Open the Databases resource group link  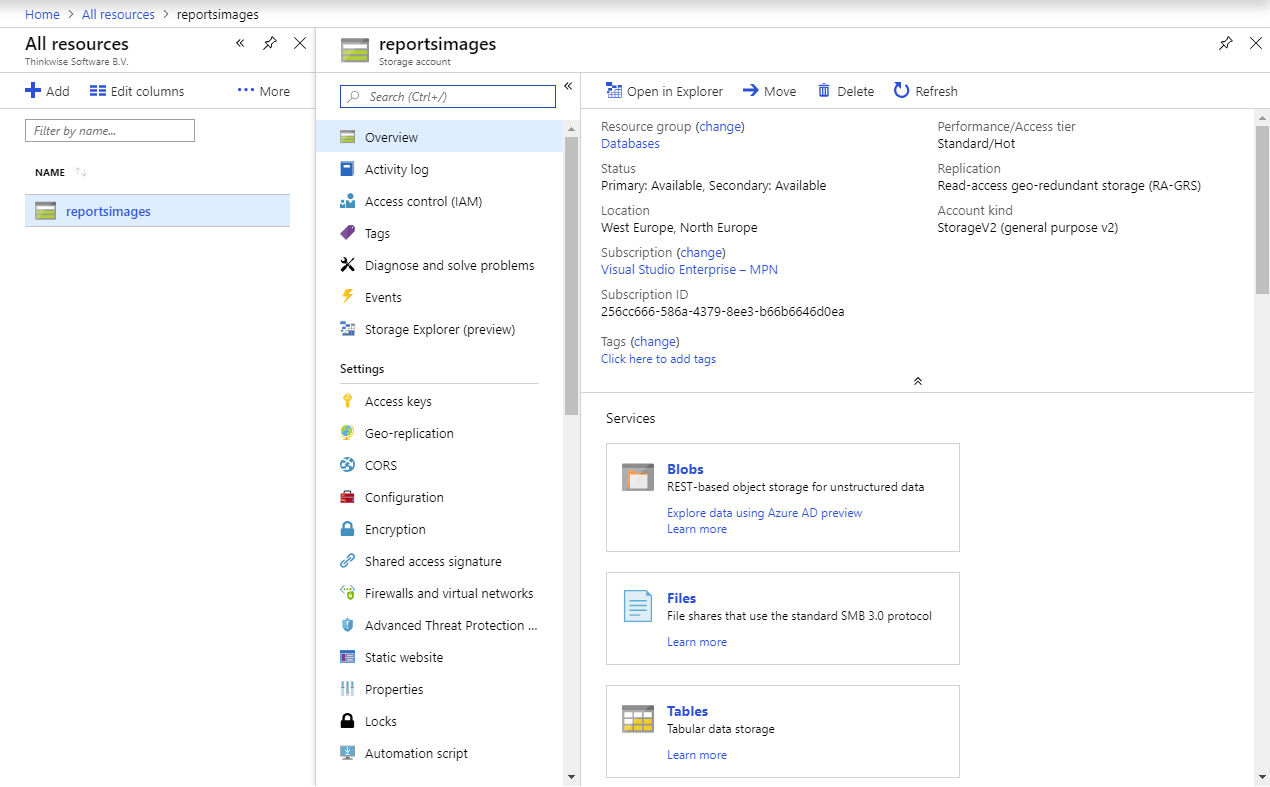click(x=630, y=143)
